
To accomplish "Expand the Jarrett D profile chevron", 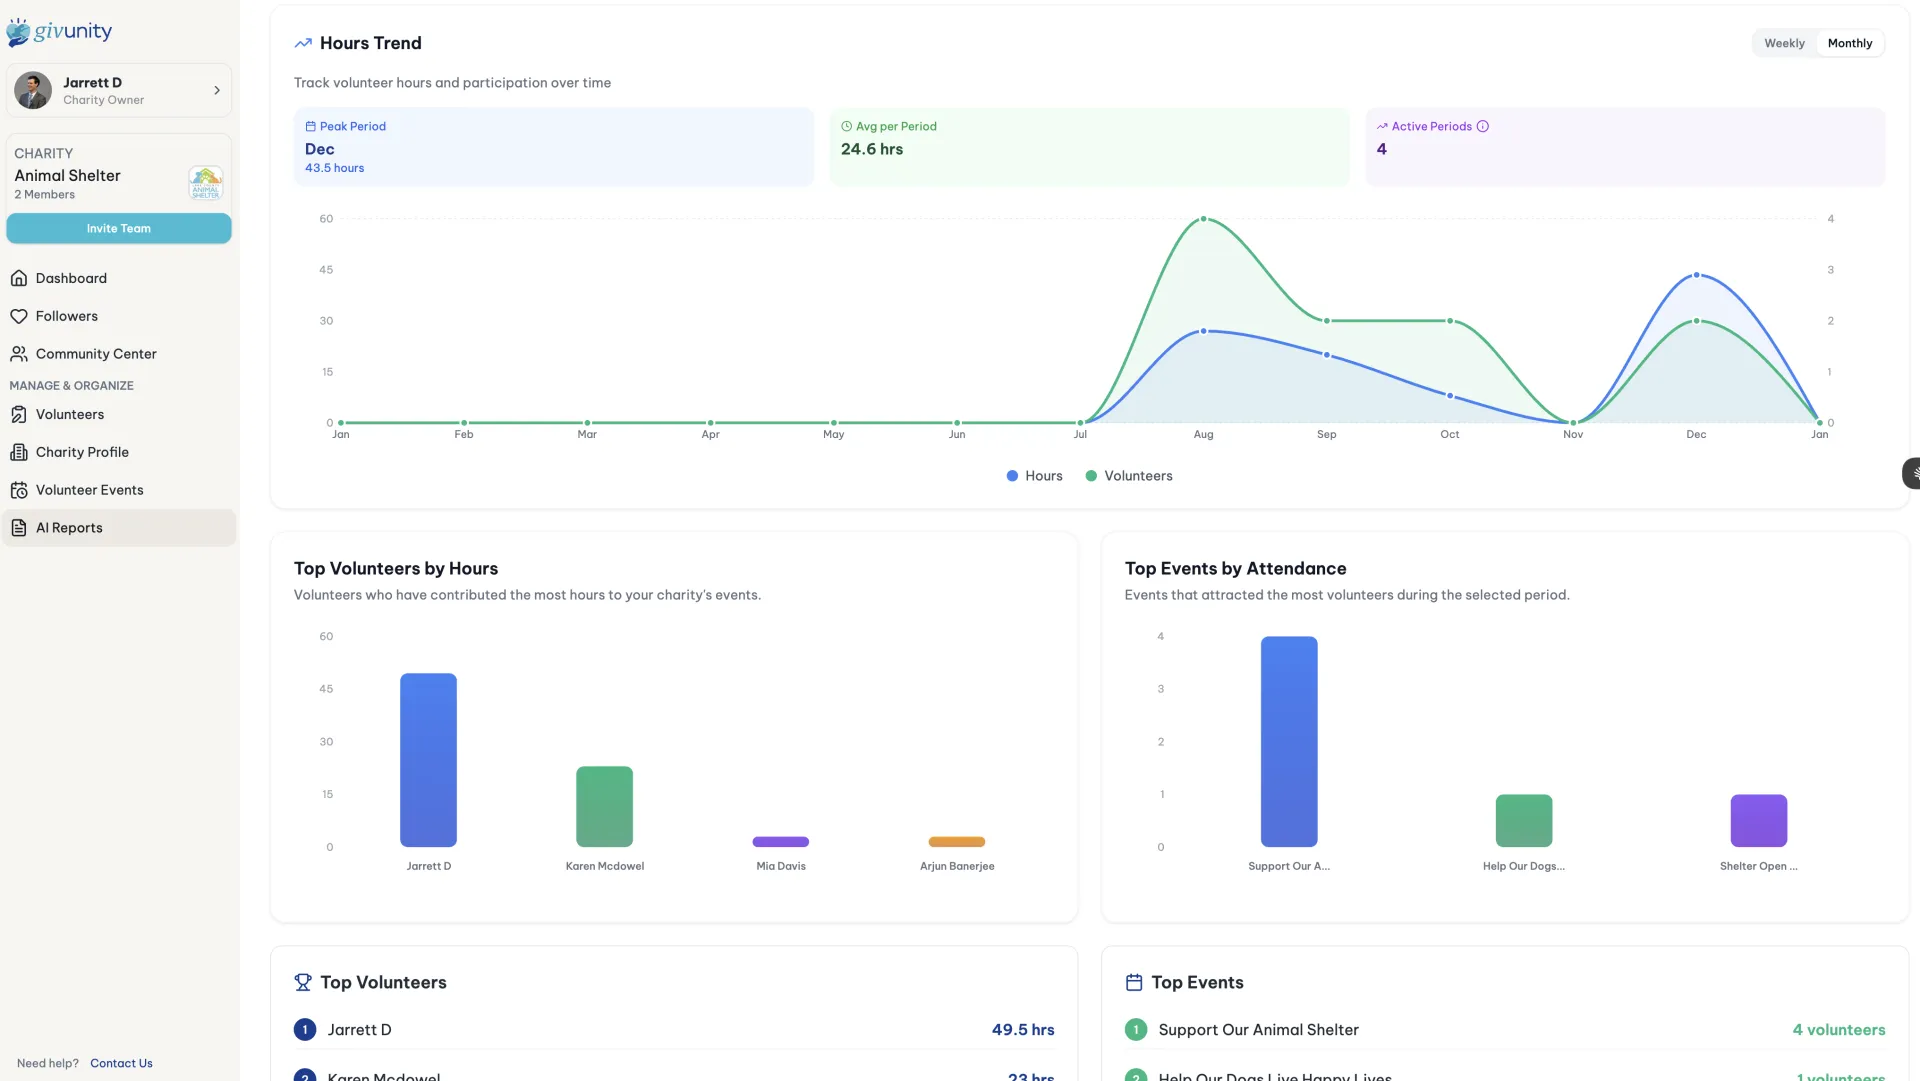I will coord(217,91).
